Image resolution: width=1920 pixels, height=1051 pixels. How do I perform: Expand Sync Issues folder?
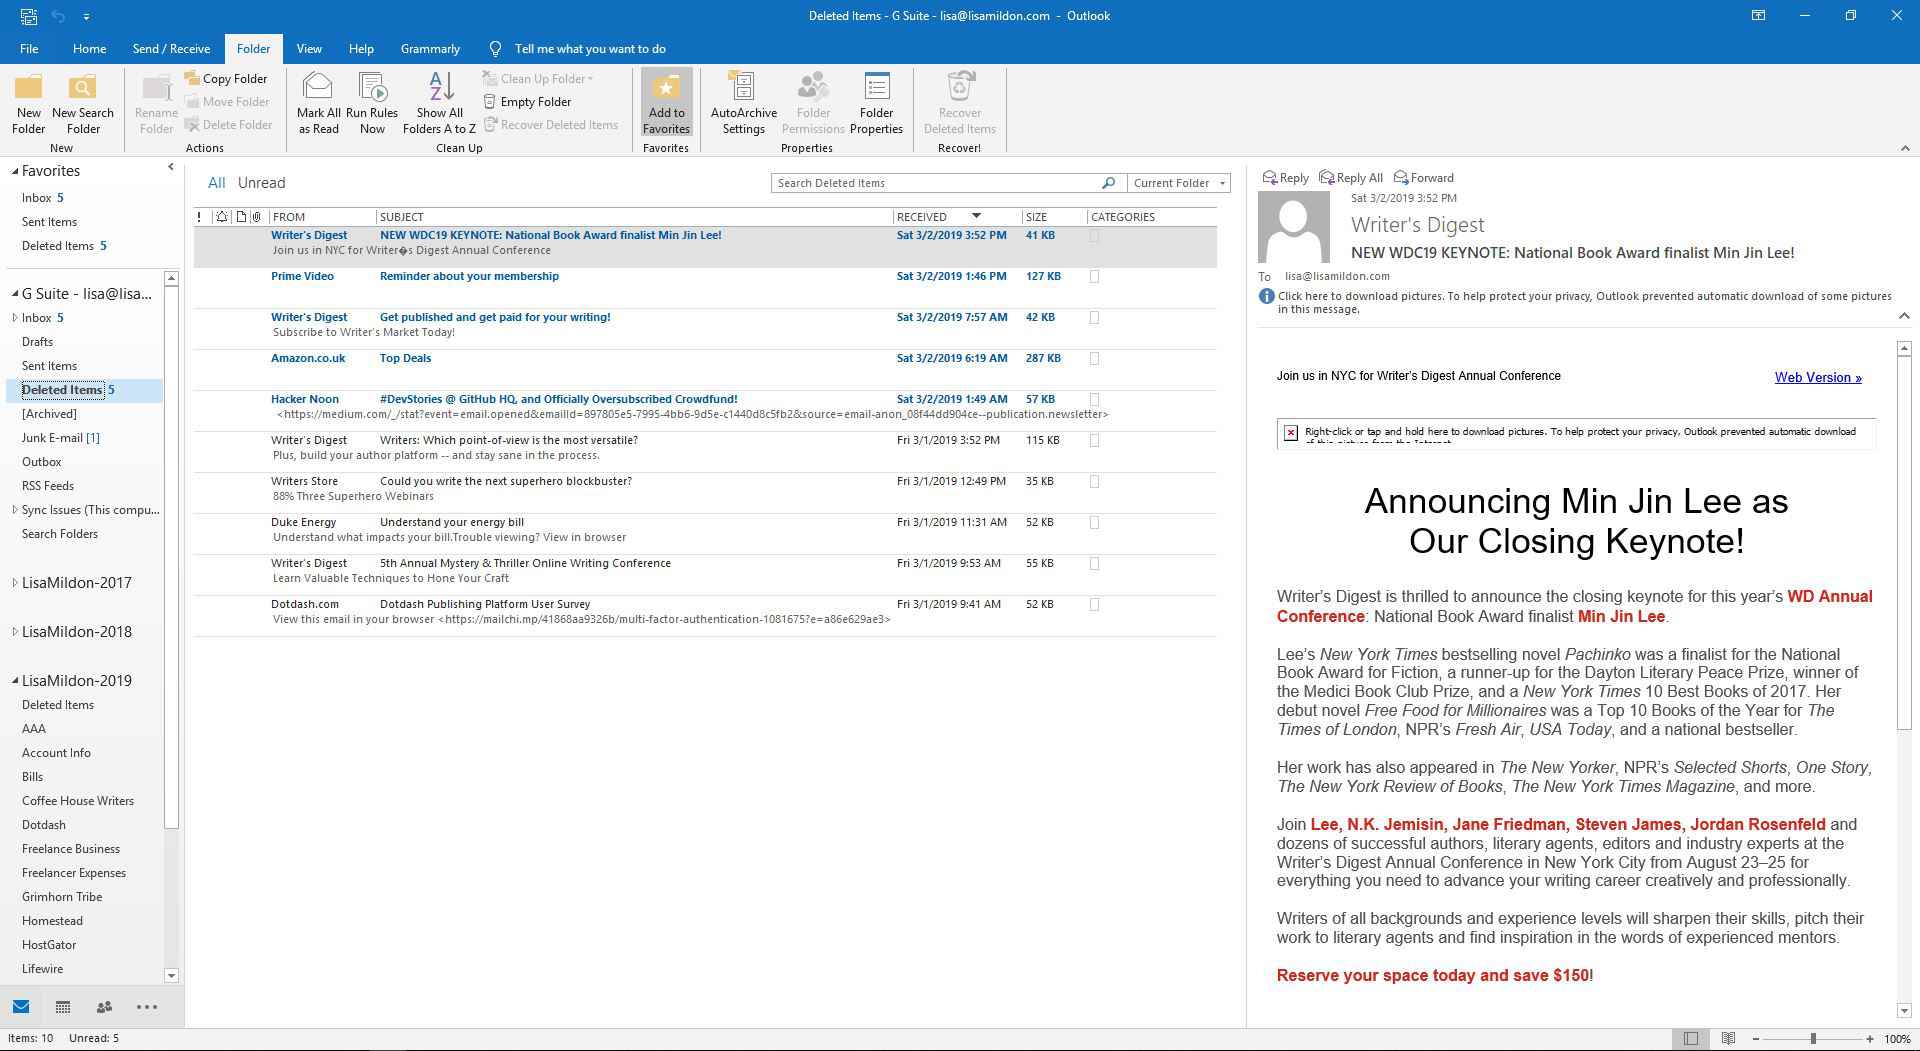pyautogui.click(x=14, y=510)
